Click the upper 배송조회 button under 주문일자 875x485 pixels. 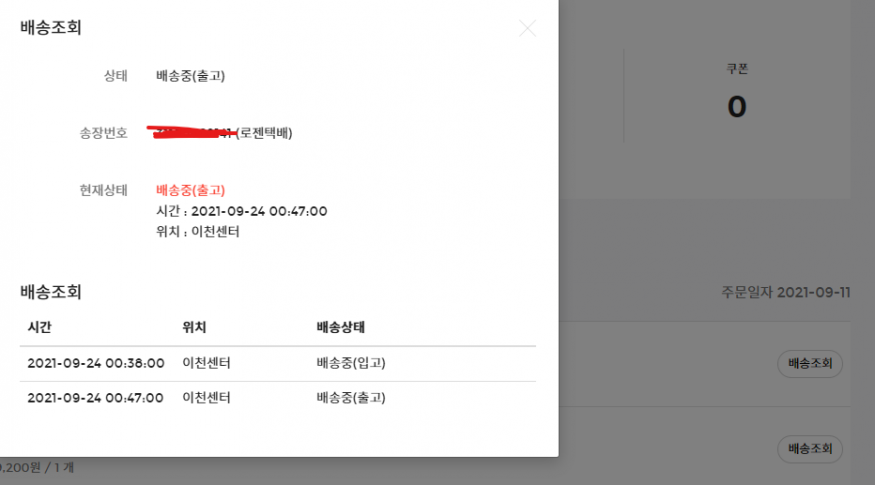pos(809,364)
